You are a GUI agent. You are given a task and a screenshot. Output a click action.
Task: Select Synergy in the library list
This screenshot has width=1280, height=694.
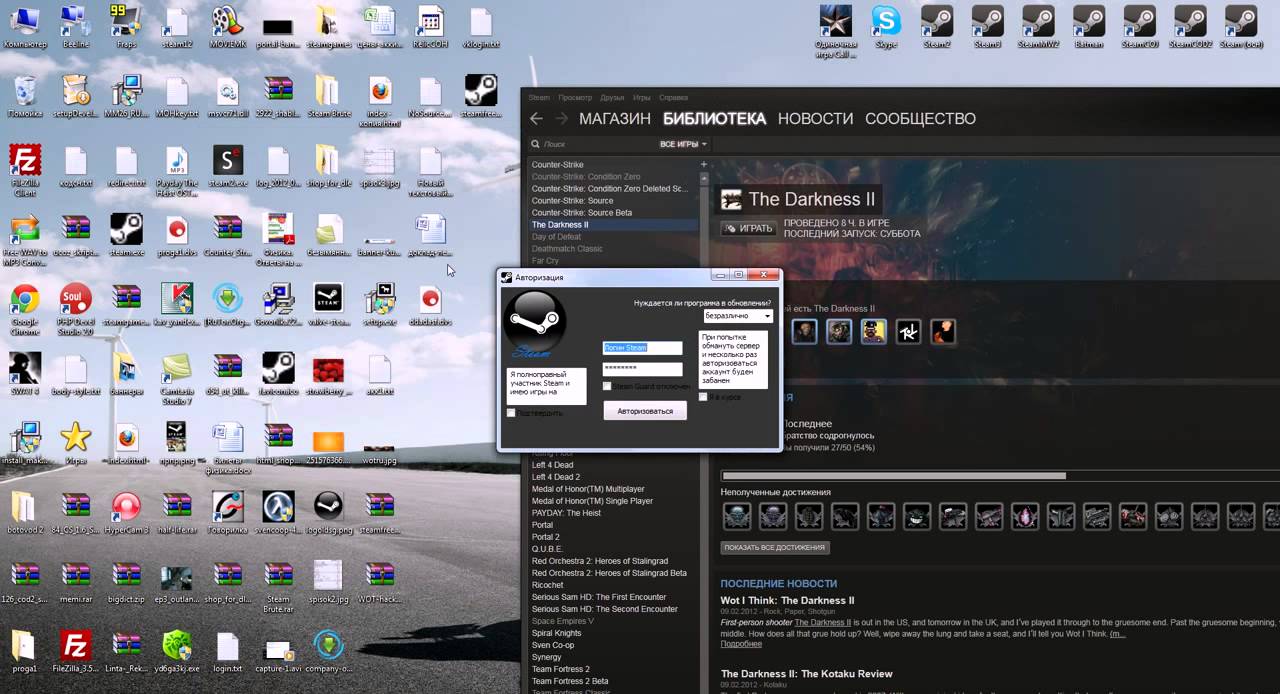click(x=547, y=657)
